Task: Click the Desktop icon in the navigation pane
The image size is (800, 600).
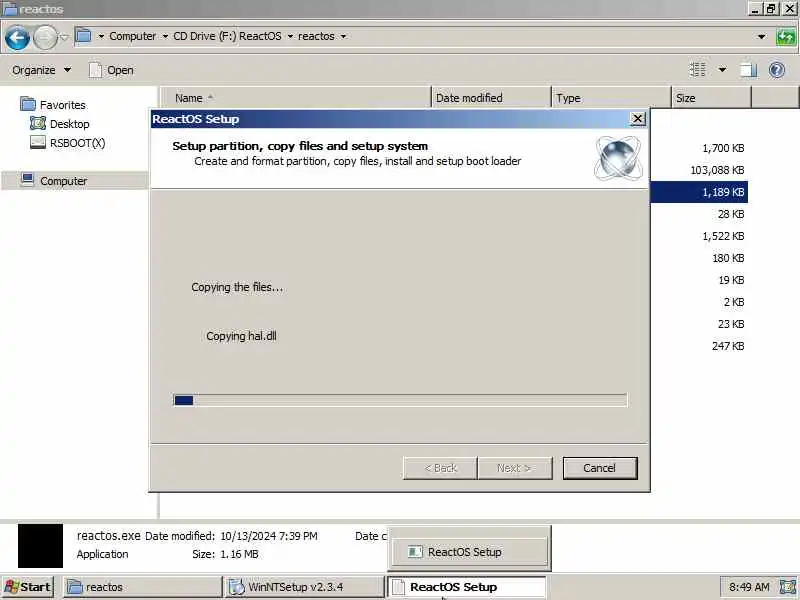Action: pyautogui.click(x=38, y=123)
